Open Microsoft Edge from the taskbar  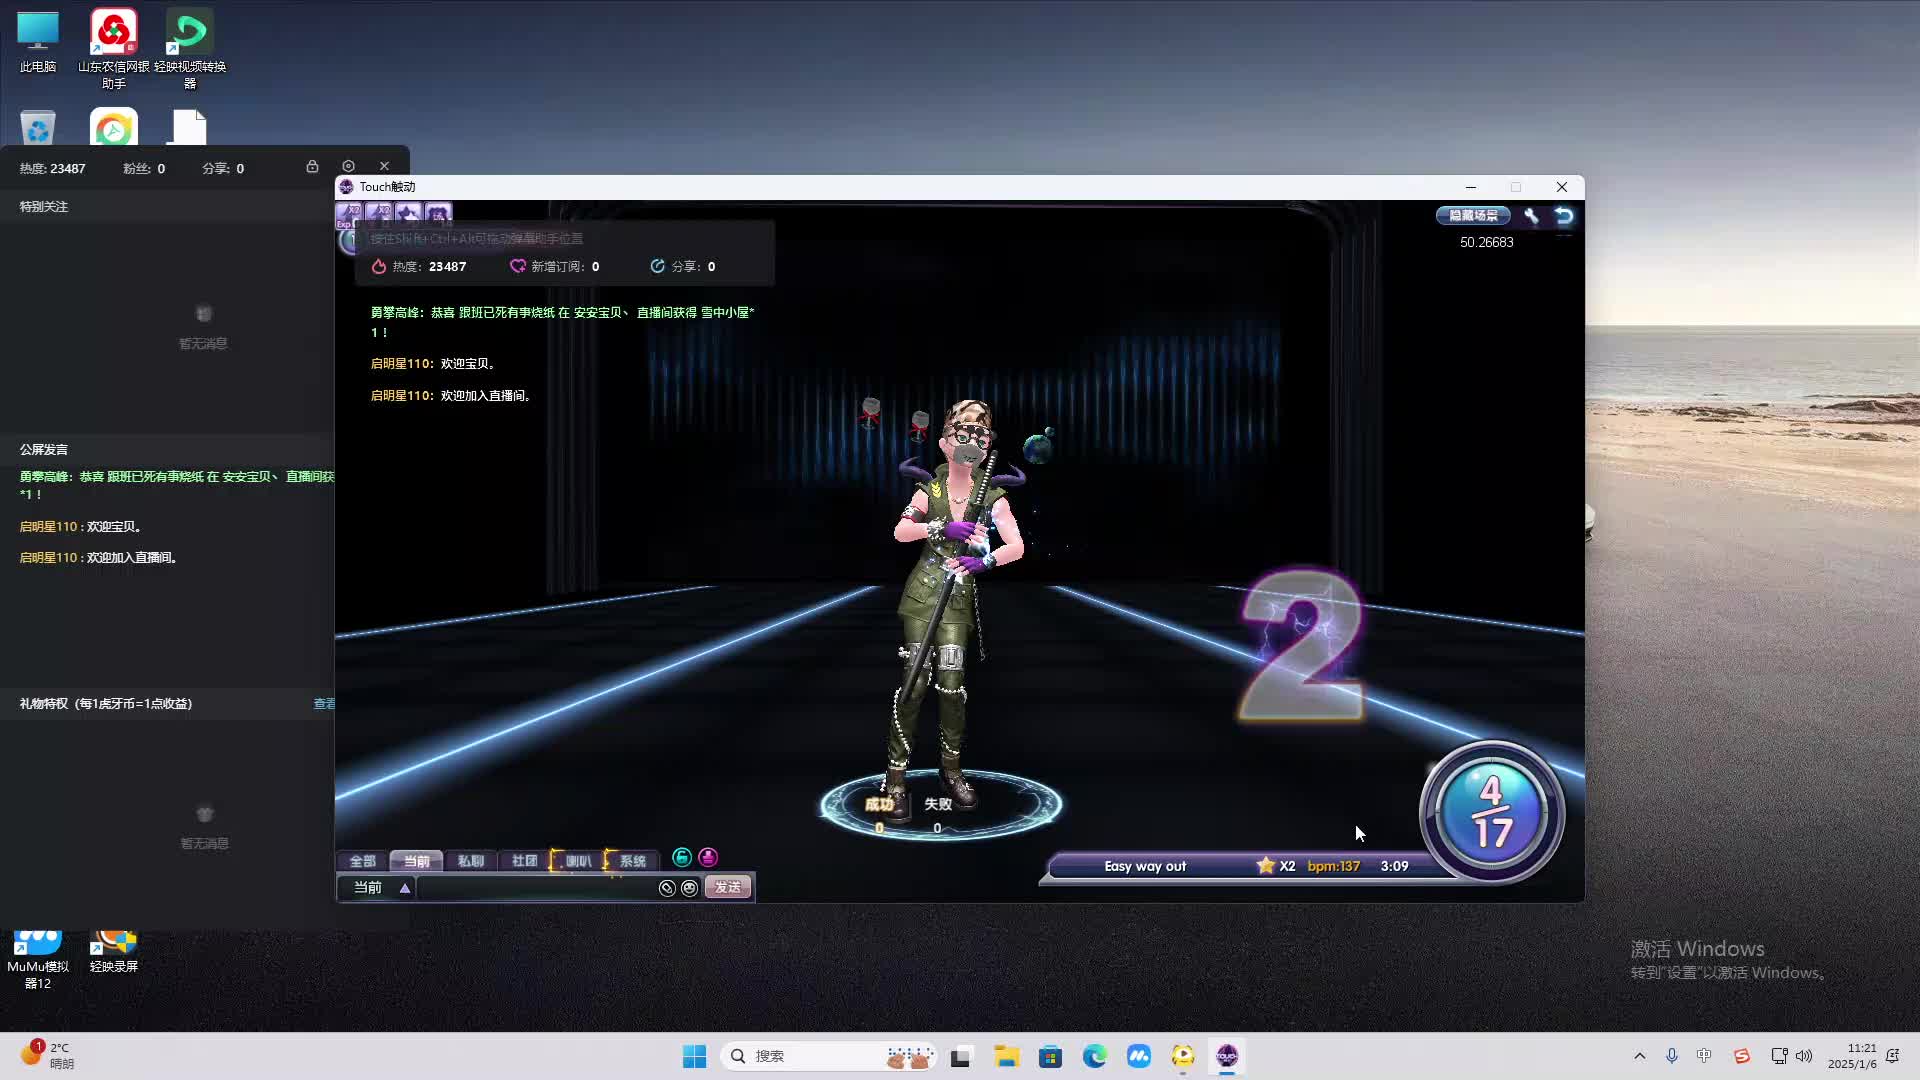point(1094,1056)
